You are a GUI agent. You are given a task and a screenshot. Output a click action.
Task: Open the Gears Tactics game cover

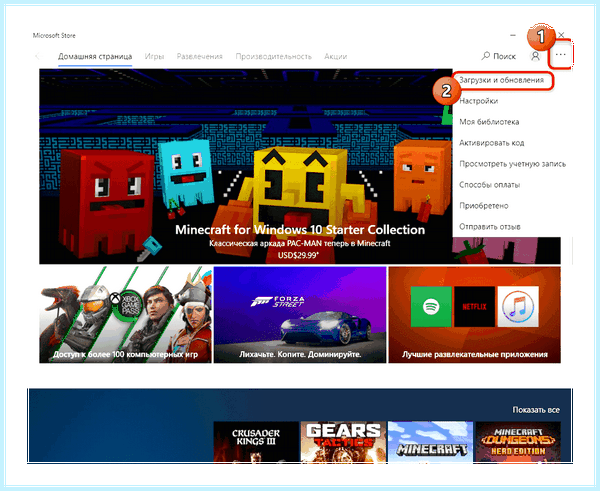[343, 442]
